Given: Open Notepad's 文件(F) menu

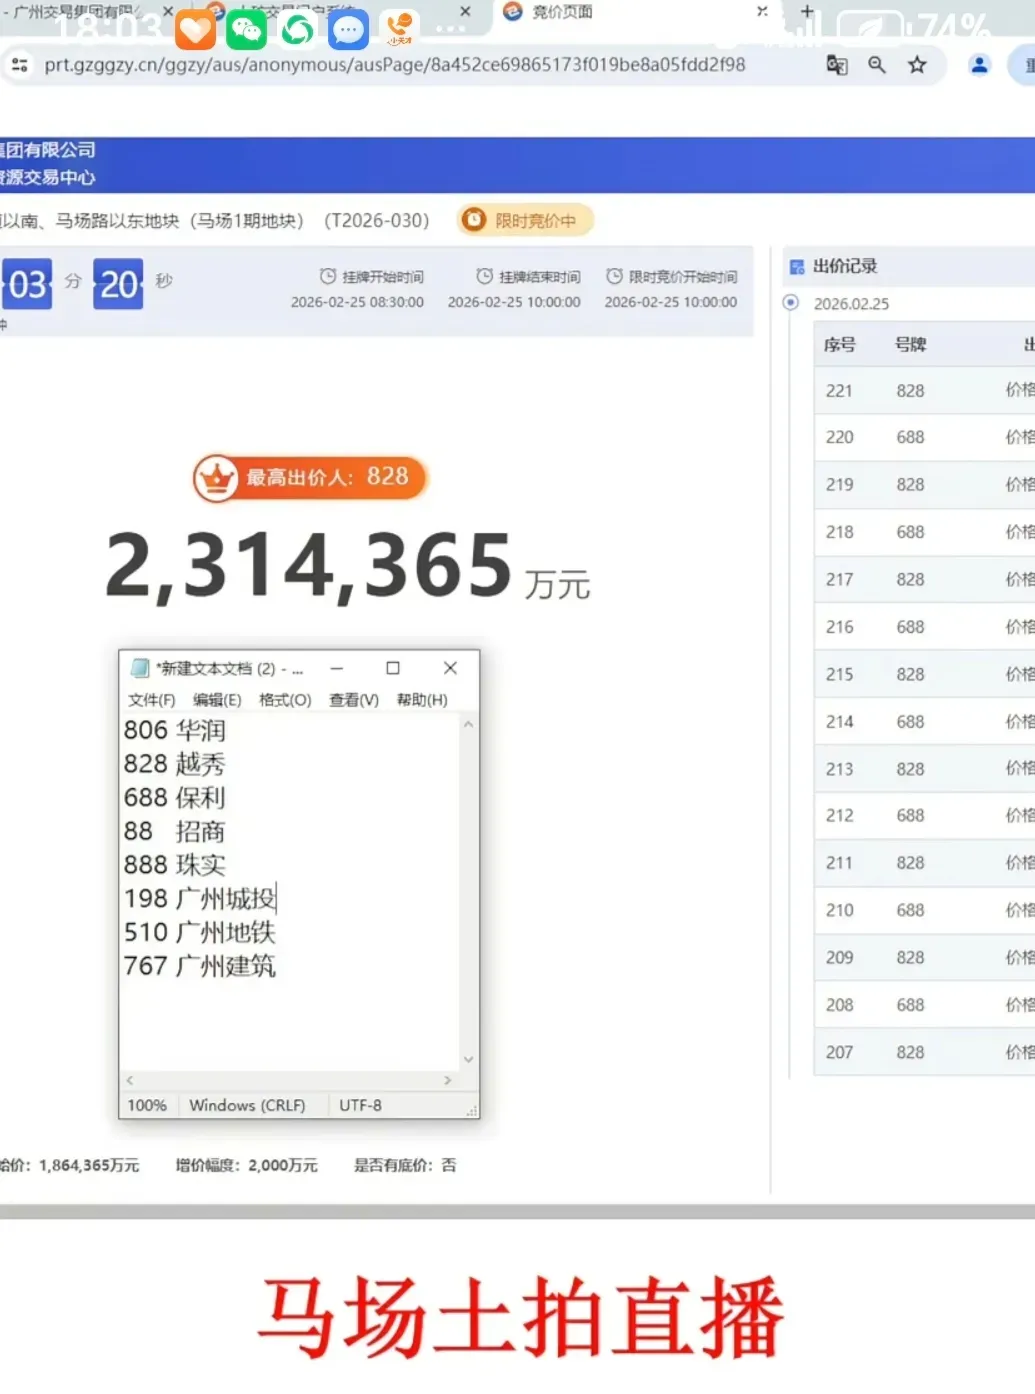Looking at the screenshot, I should click(x=151, y=700).
